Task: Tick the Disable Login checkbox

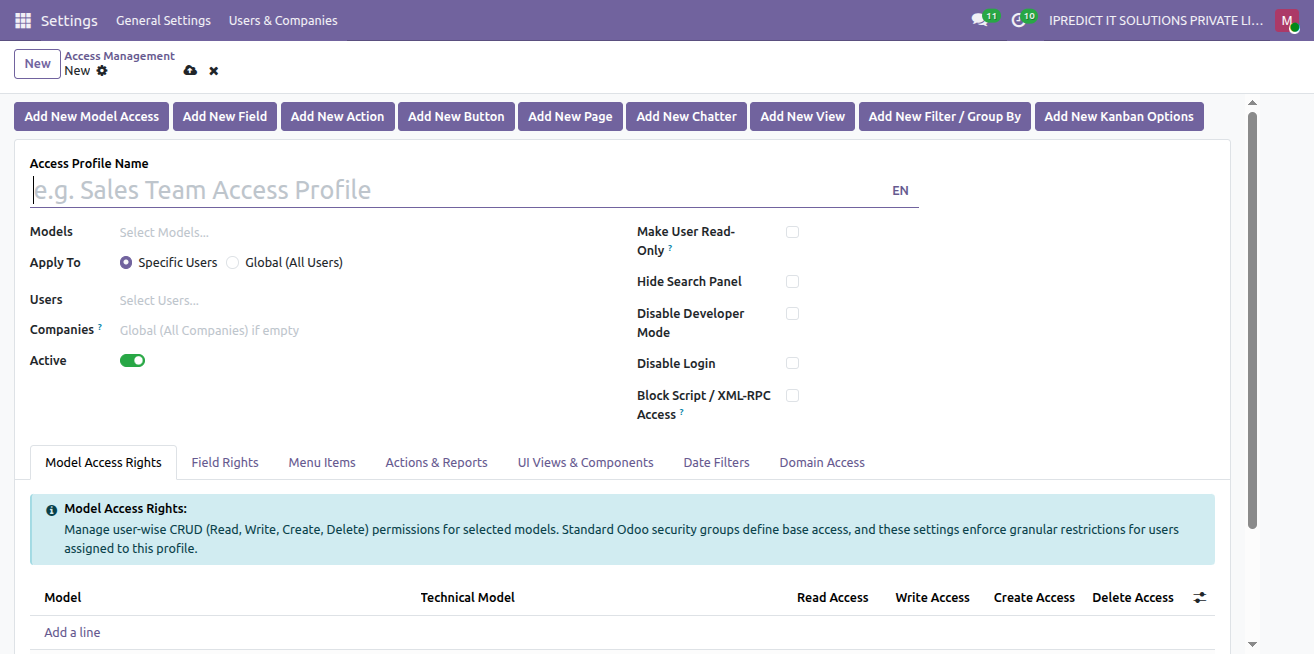Action: (x=792, y=364)
